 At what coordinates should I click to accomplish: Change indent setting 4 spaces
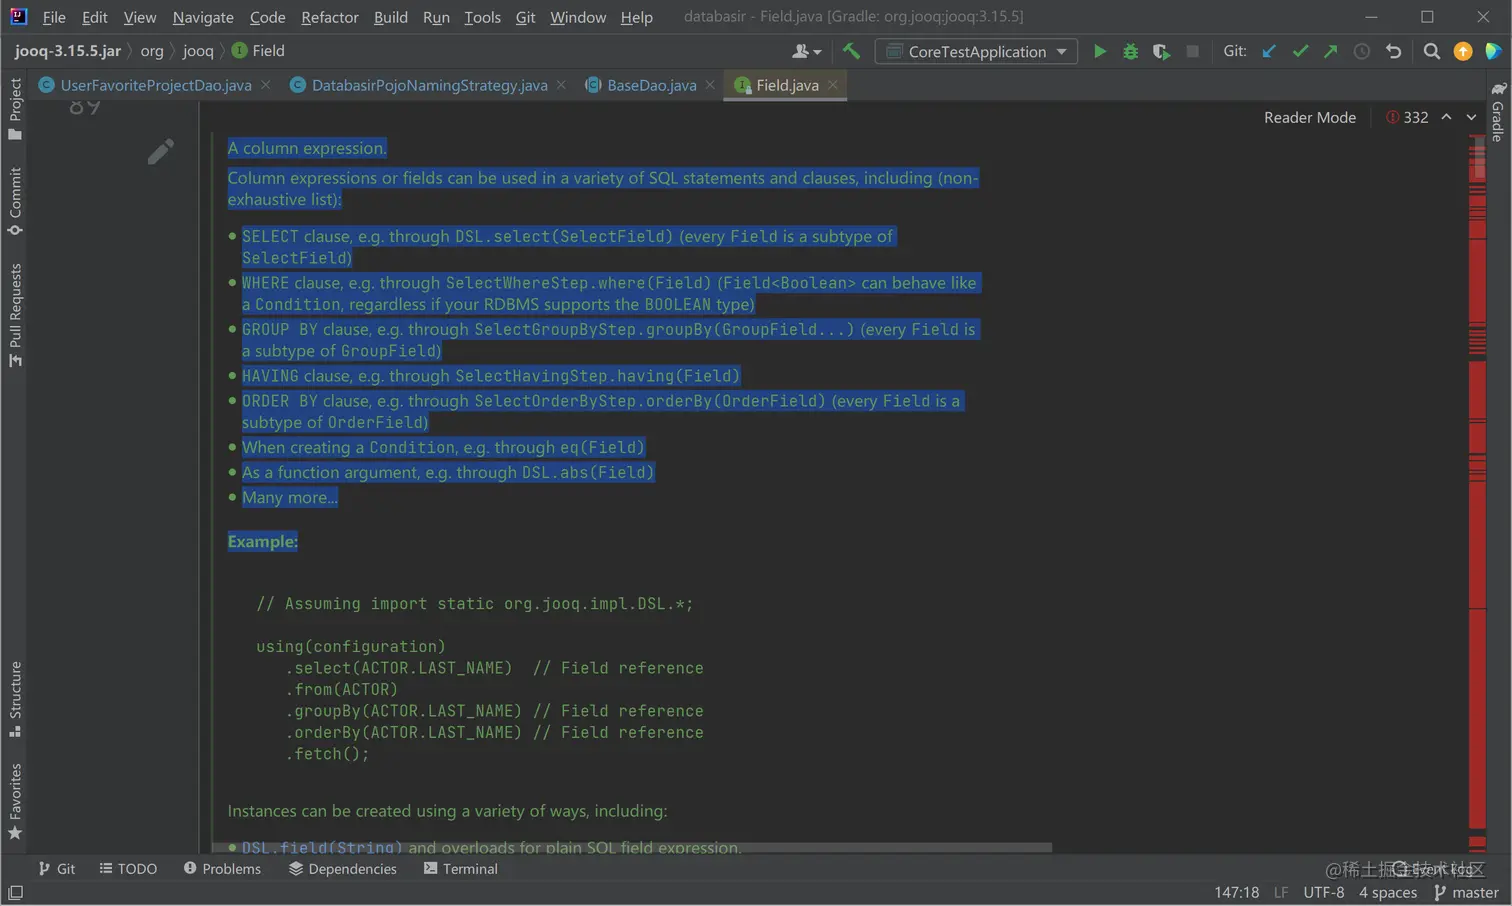click(1388, 892)
